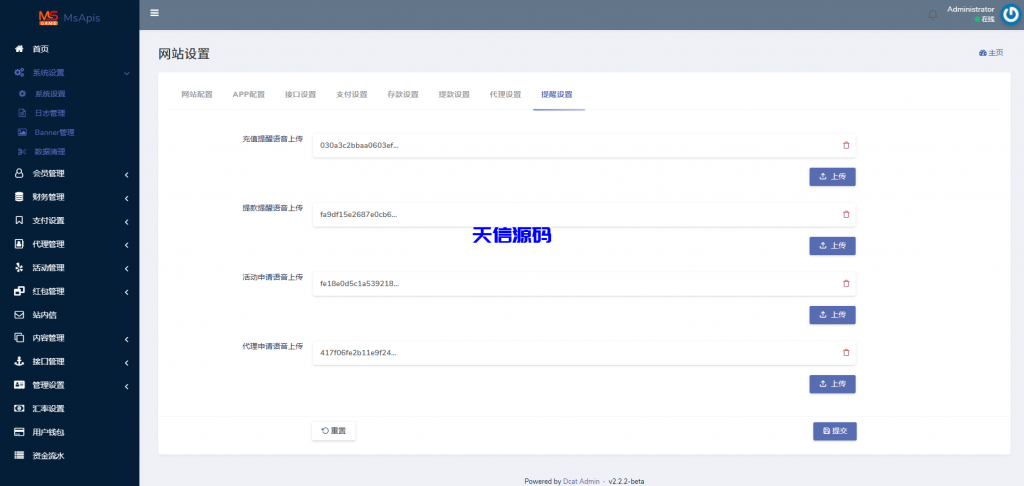
Task: Expand the 红包管理 menu arrow
Action: click(127, 292)
